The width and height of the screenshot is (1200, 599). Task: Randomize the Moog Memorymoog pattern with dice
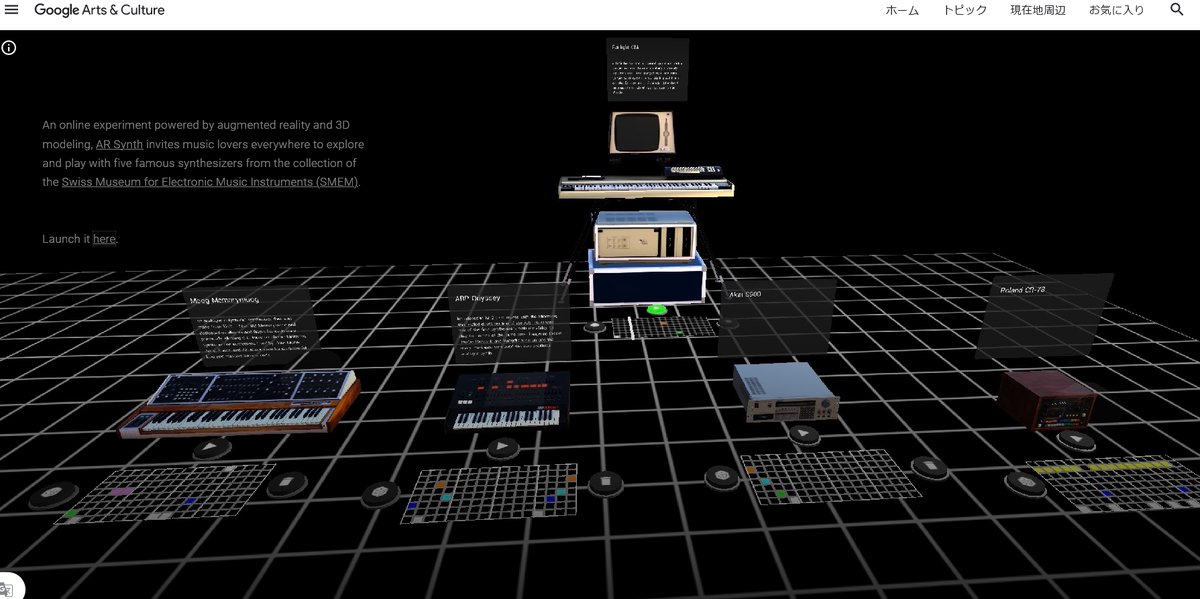[x=52, y=496]
